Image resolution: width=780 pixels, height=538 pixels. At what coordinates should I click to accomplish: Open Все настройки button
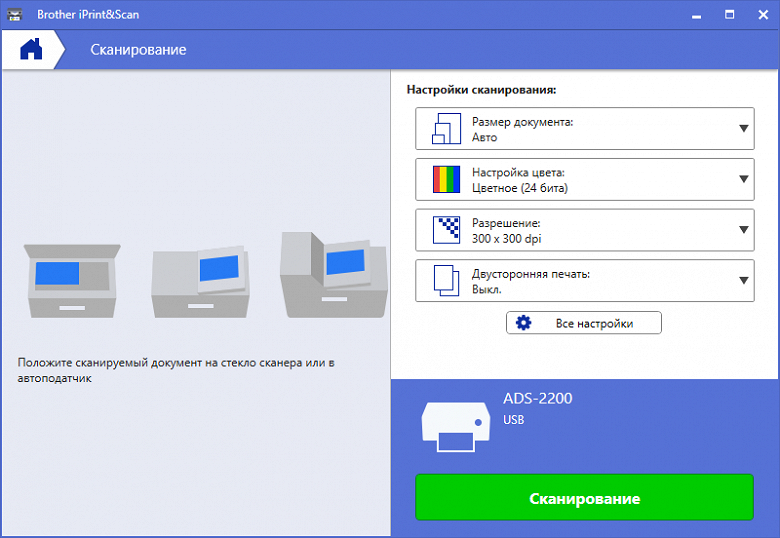(584, 323)
